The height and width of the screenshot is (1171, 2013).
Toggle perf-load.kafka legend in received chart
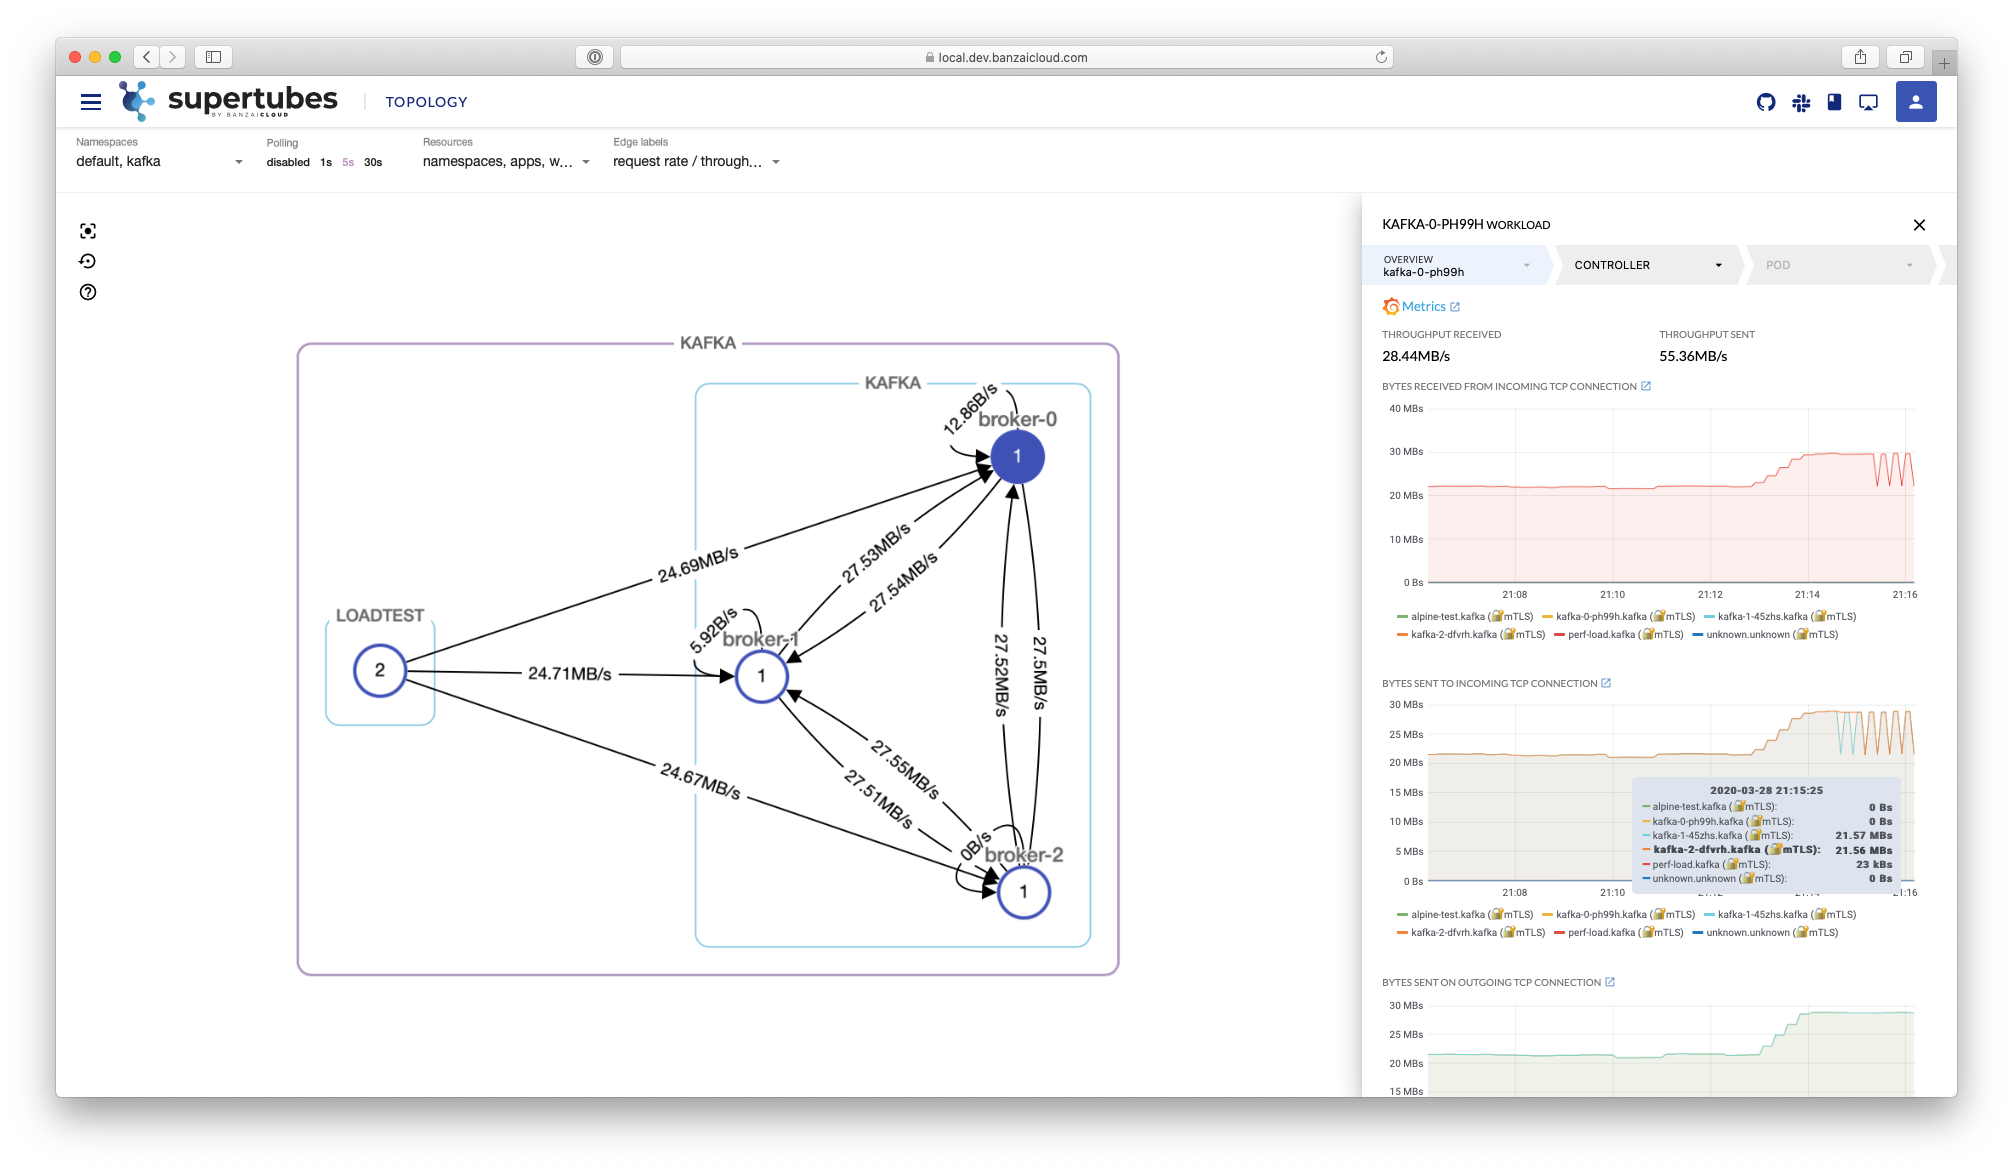coord(1619,635)
